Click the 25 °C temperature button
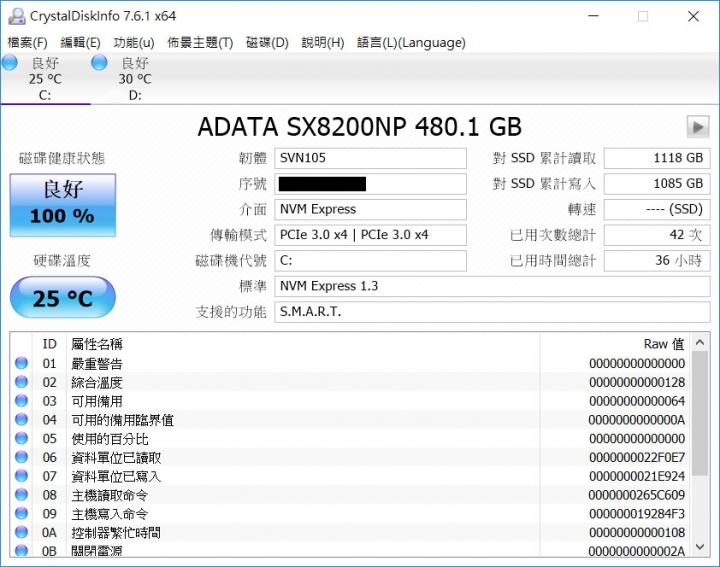 [62, 298]
